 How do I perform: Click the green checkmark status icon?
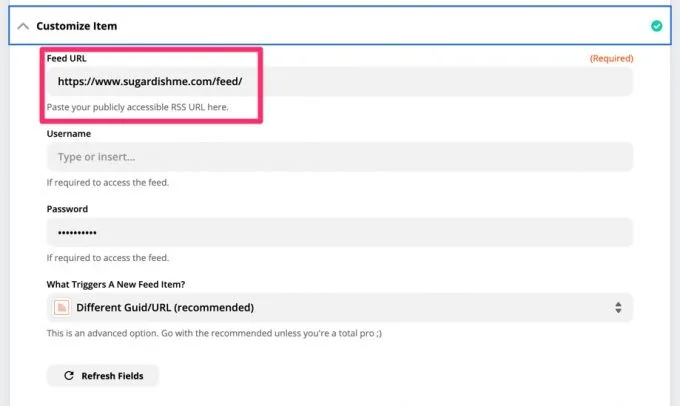pos(656,26)
